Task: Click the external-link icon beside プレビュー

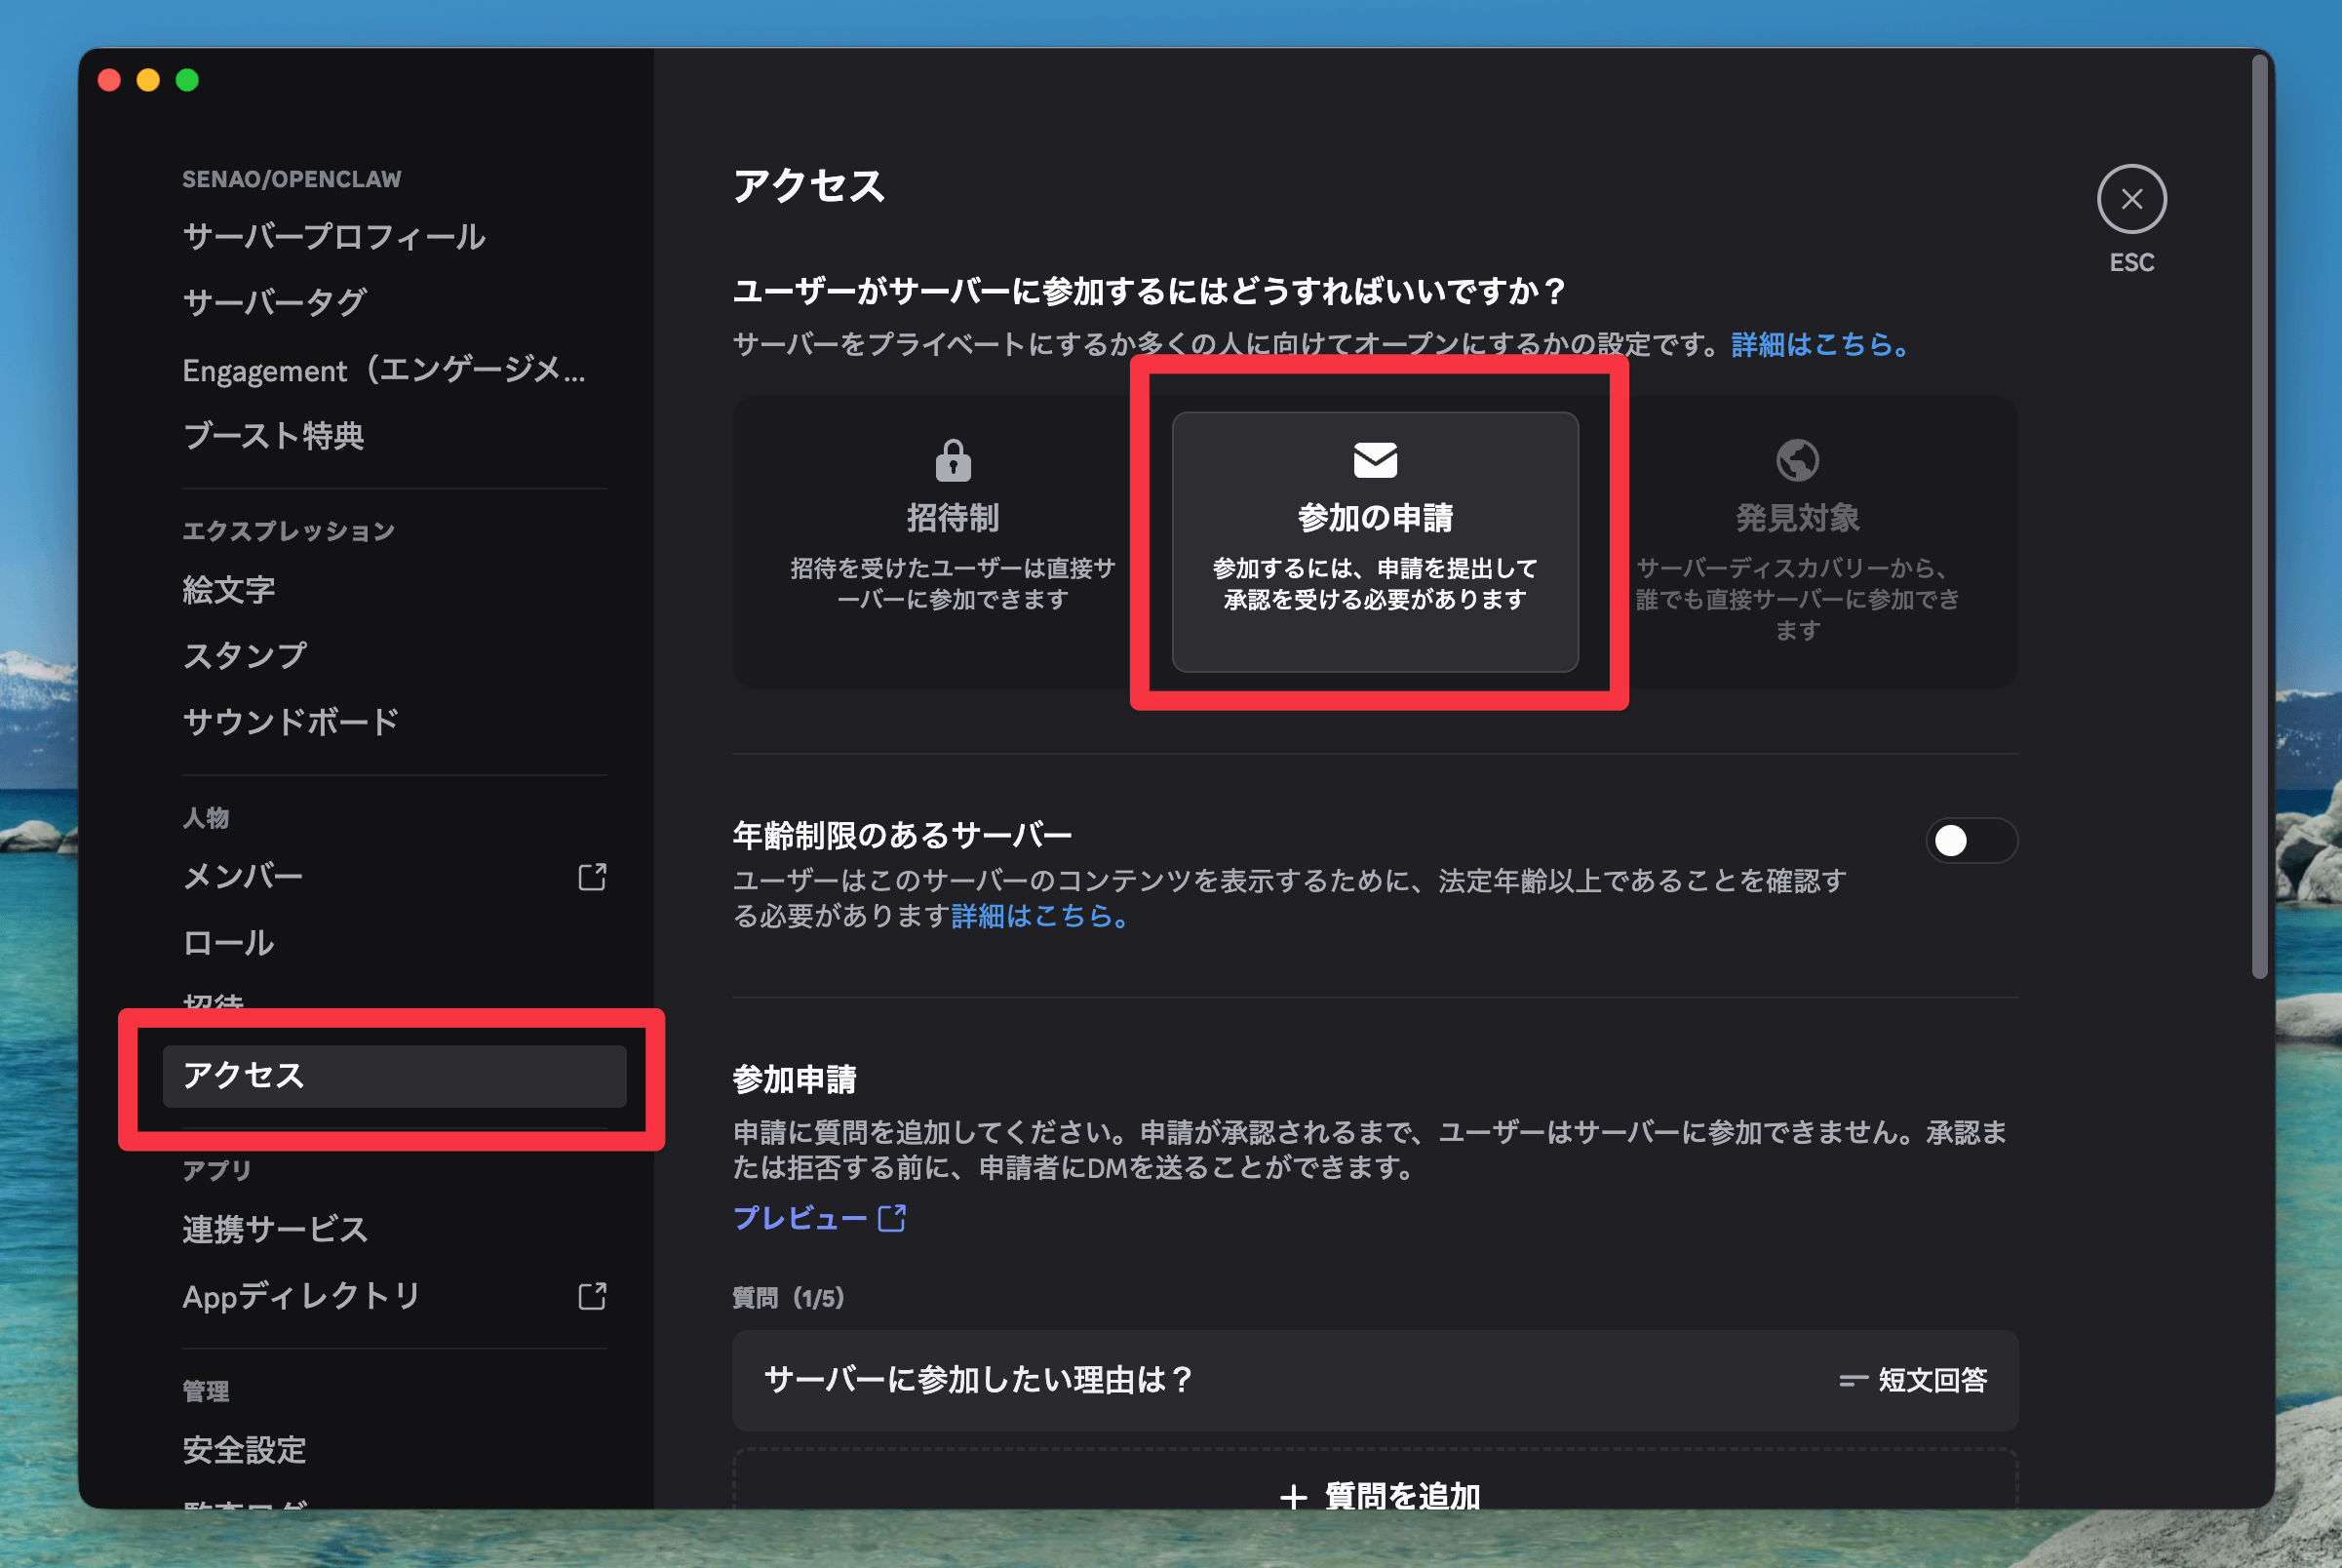Action: point(891,1218)
